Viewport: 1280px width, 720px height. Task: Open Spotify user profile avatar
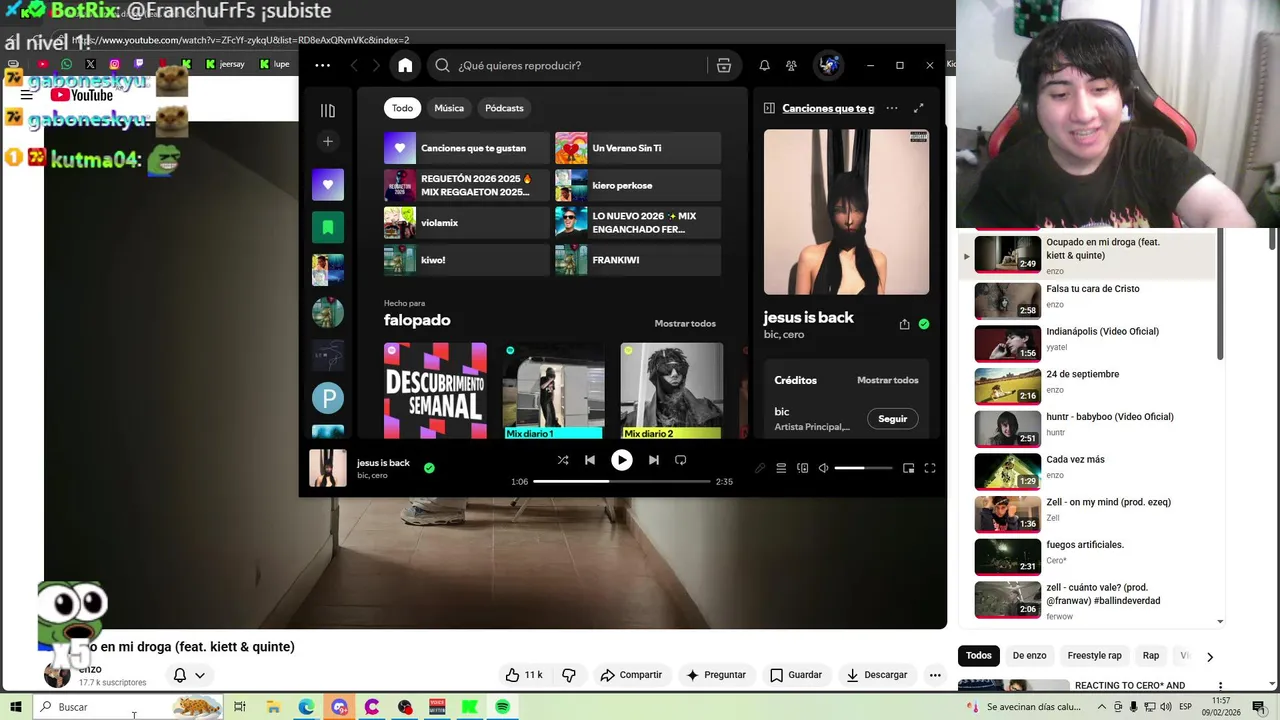click(828, 65)
